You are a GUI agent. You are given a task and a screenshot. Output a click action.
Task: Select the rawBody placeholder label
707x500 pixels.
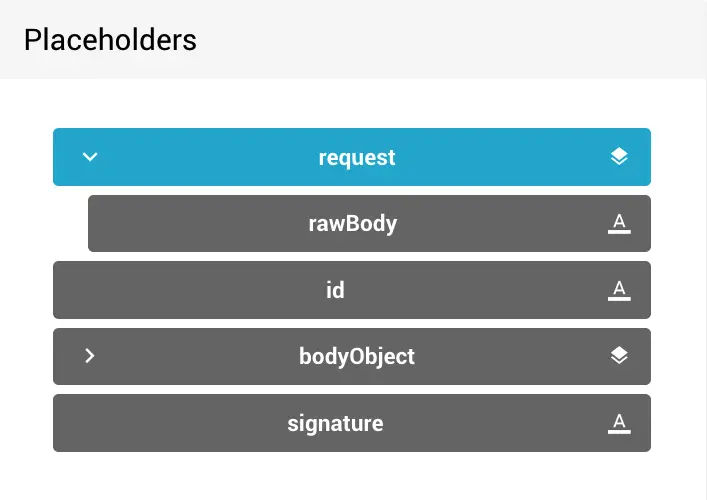pos(352,224)
